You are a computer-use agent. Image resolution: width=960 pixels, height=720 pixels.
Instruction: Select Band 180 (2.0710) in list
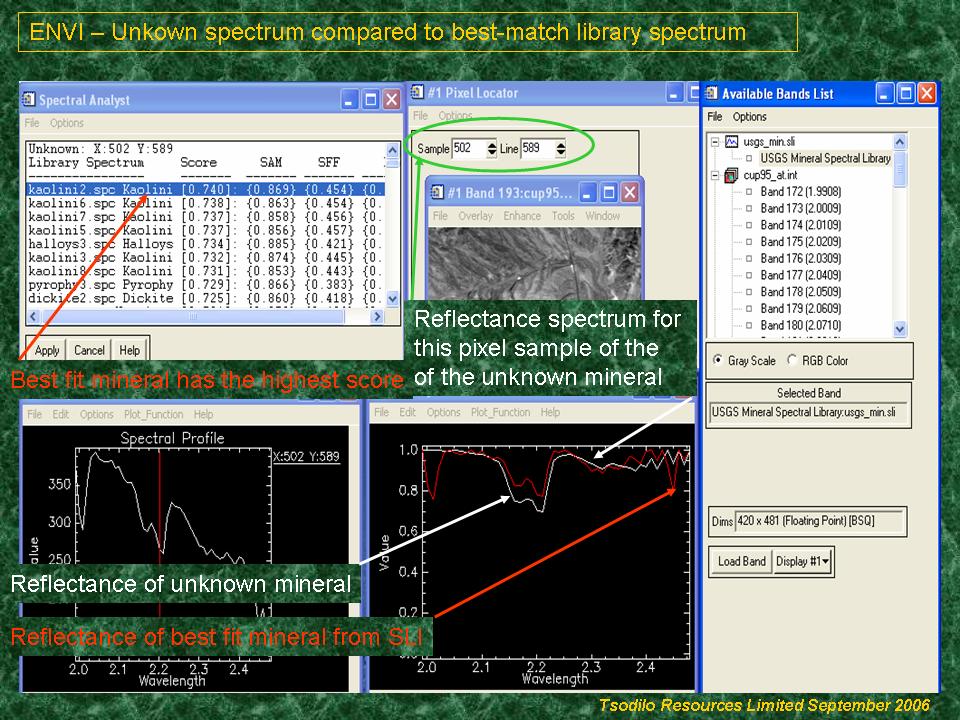coord(800,325)
